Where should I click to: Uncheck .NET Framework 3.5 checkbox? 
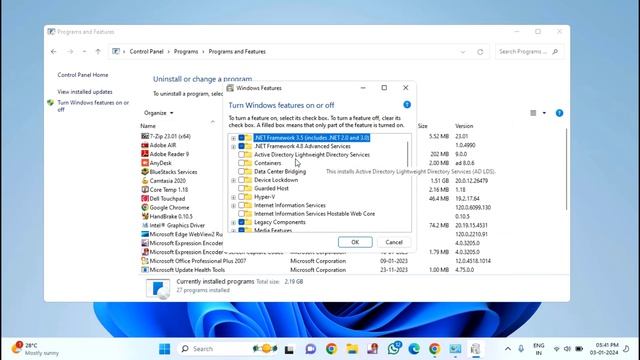241,138
